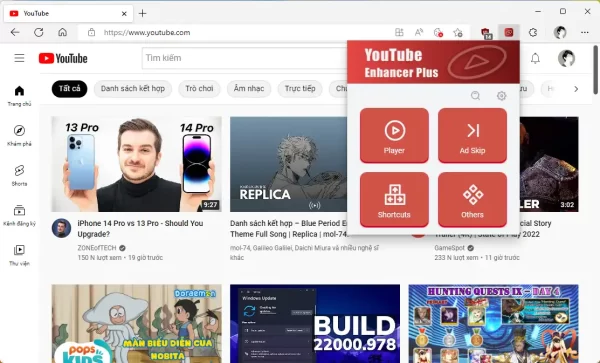Click the tracking prevention icon in address bar
Image resolution: width=600 pixels, height=363 pixels.
pyautogui.click(x=439, y=33)
